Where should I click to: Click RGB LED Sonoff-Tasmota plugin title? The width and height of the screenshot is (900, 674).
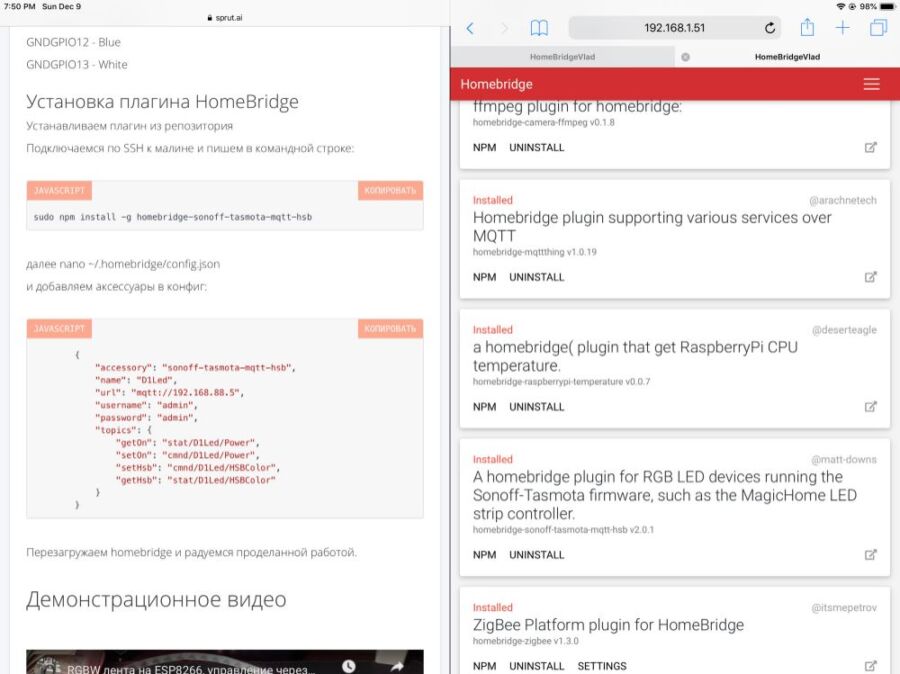pos(665,495)
